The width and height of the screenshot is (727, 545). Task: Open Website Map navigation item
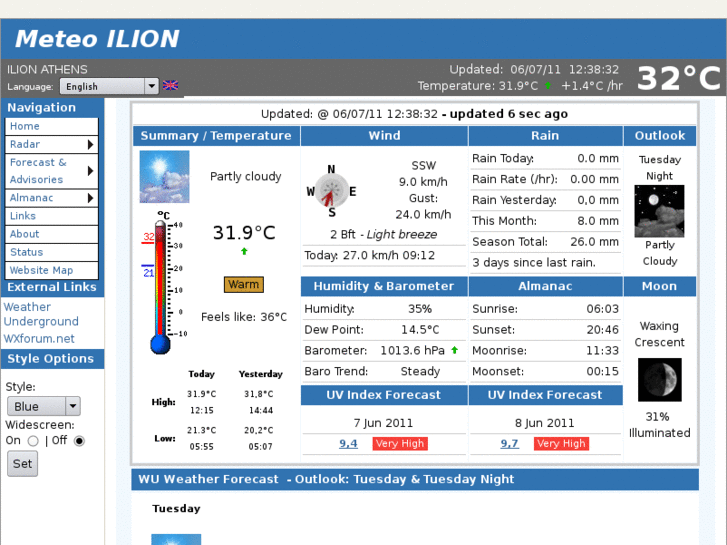(x=51, y=270)
